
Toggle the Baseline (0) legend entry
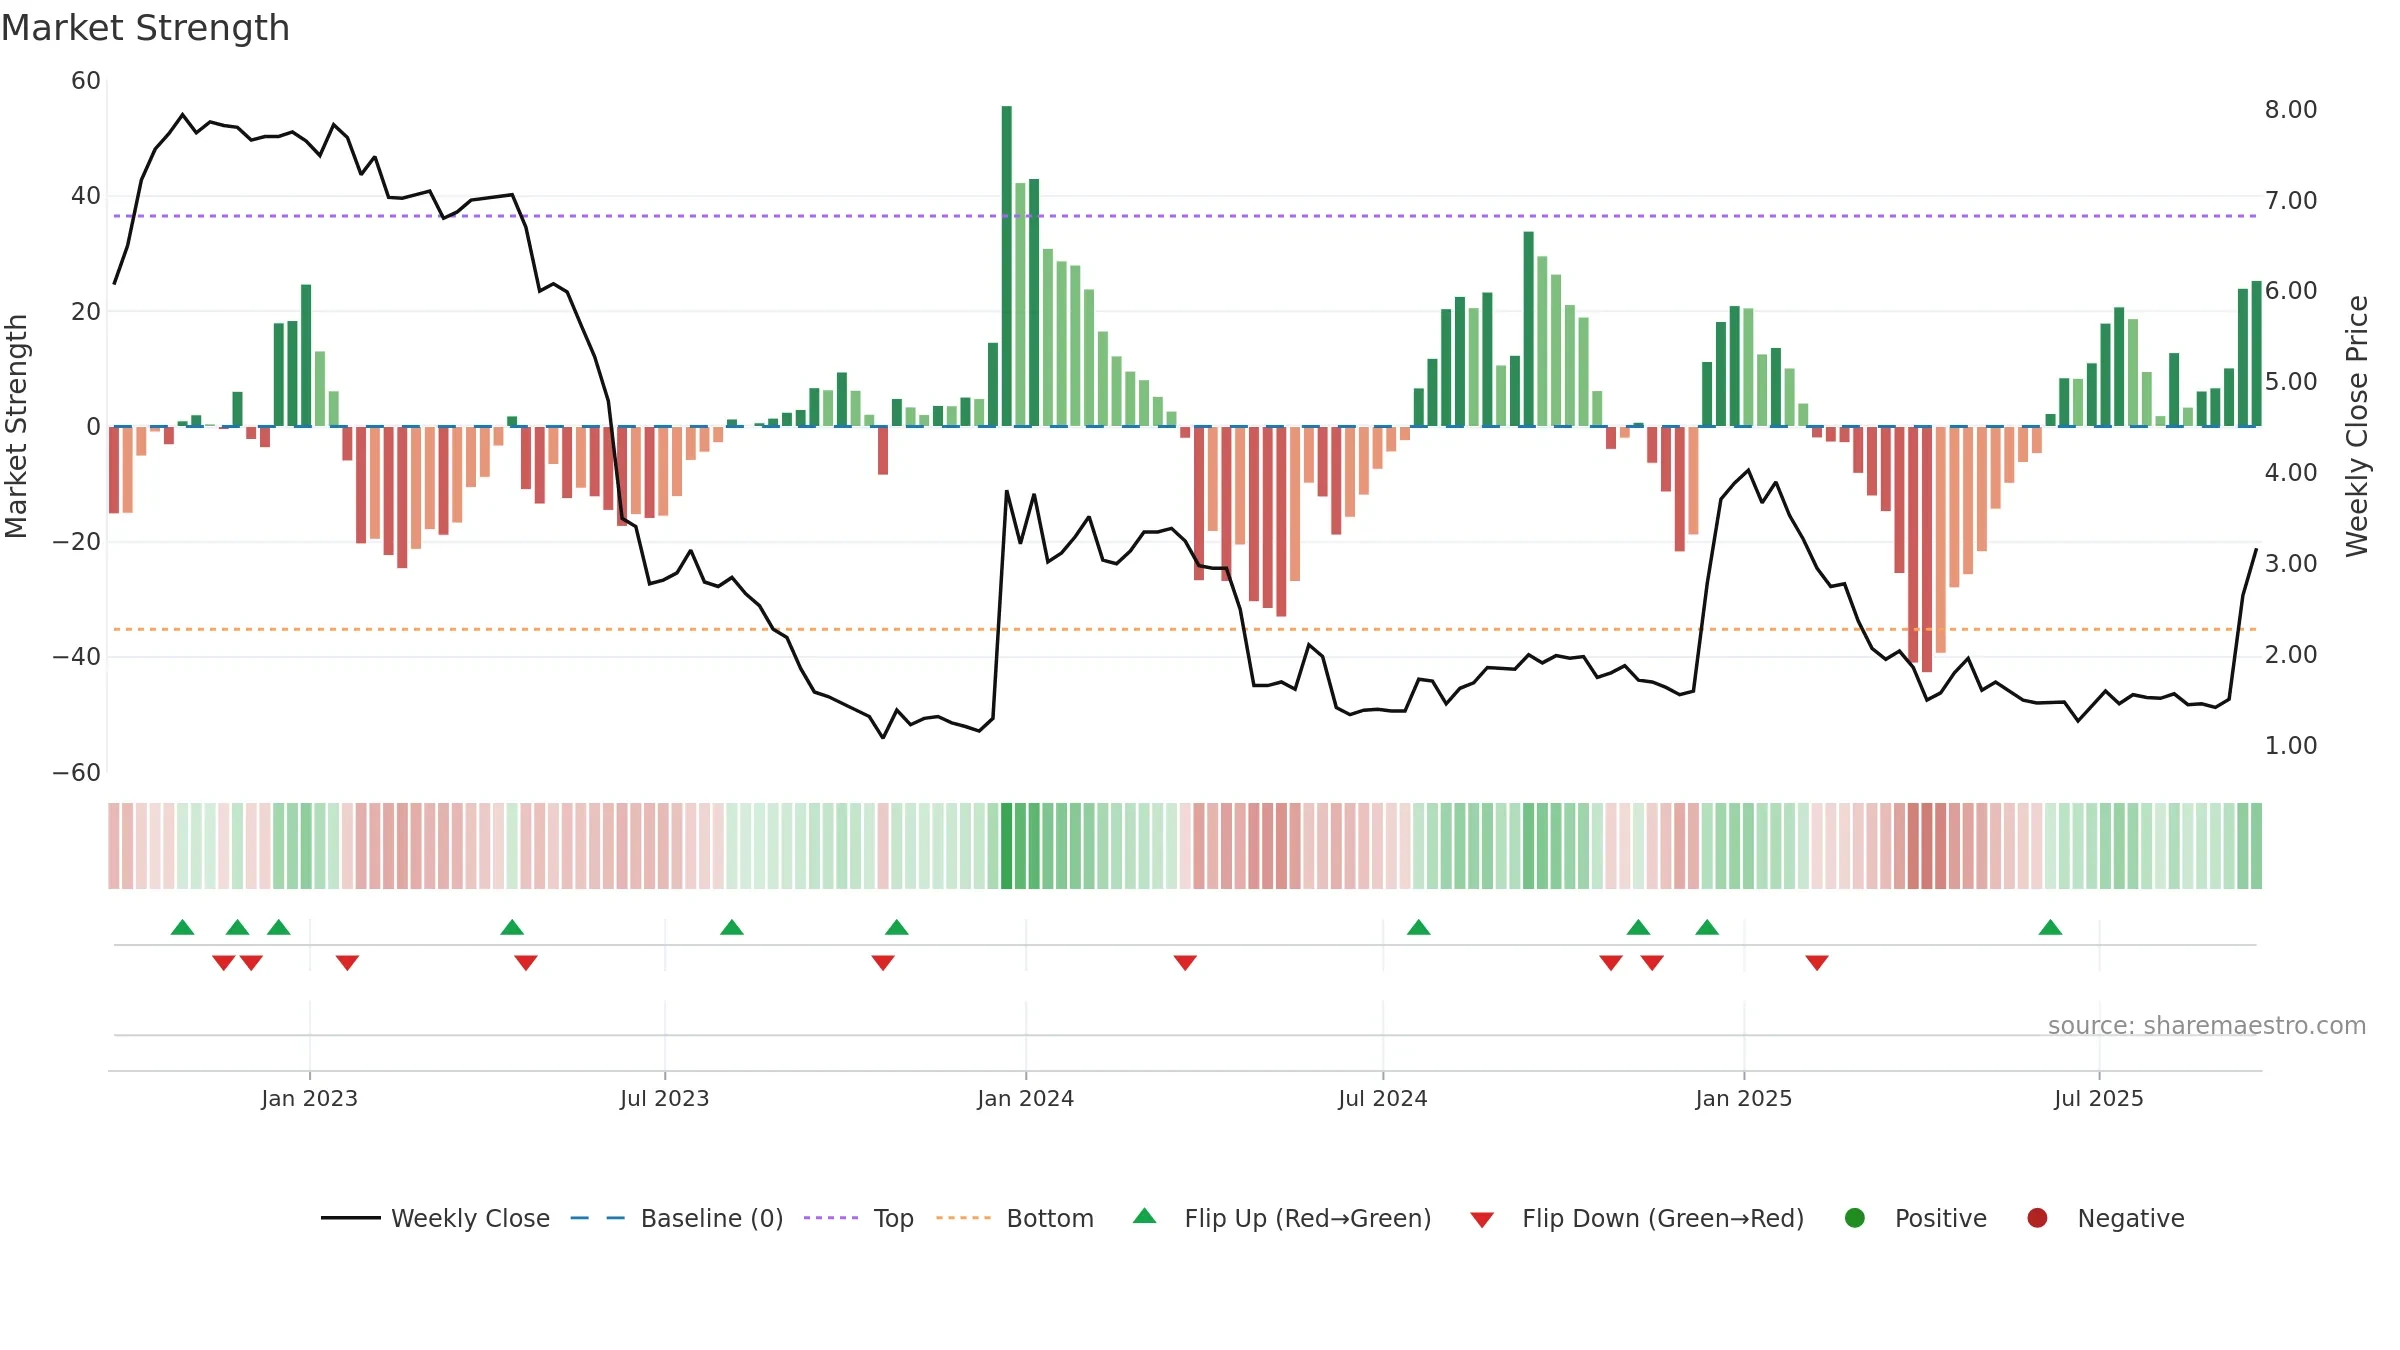(x=676, y=1218)
